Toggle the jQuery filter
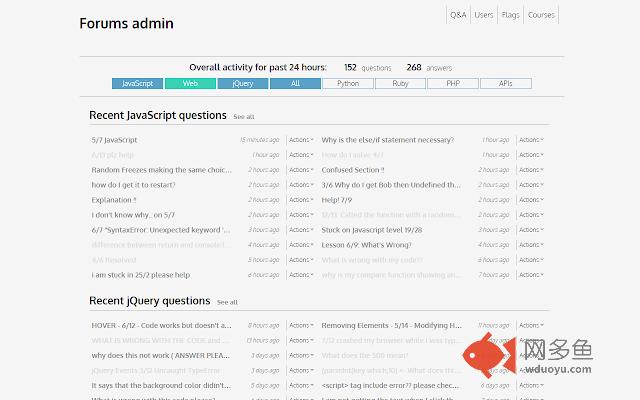The image size is (640, 400). 243,83
